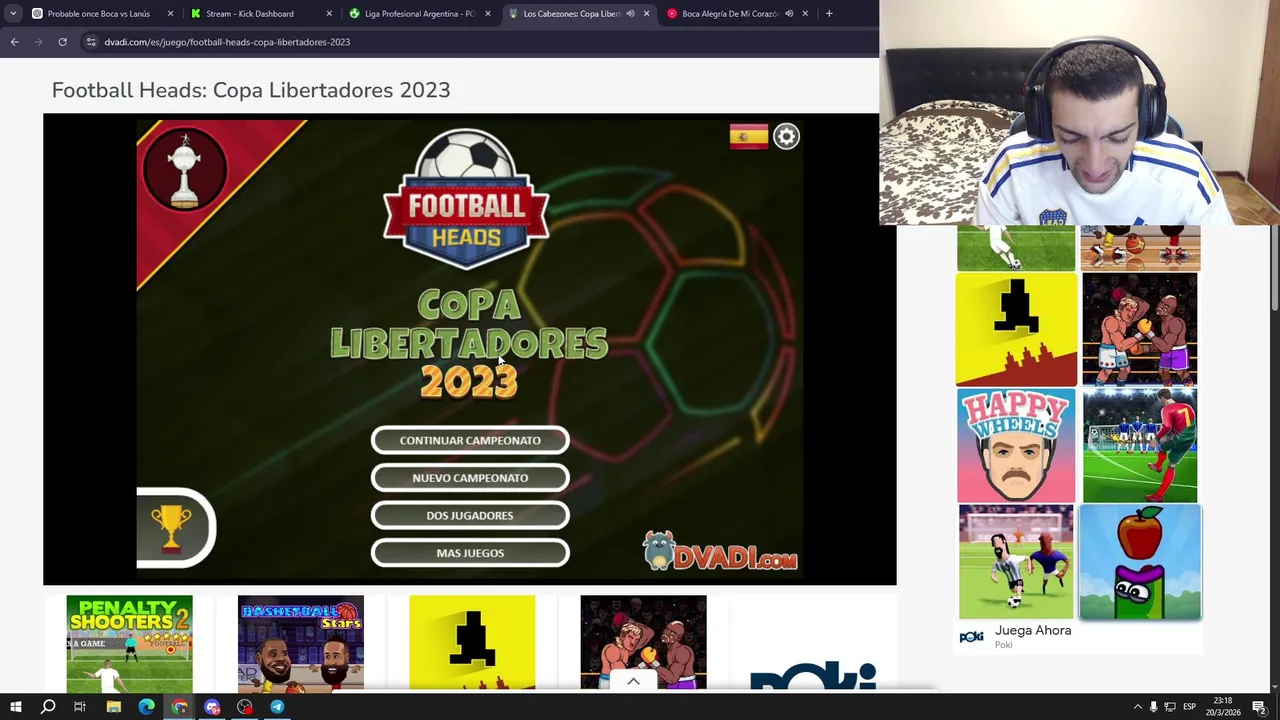The image size is (1280, 720).
Task: Click the page vertical scrollbar
Action: [1274, 268]
